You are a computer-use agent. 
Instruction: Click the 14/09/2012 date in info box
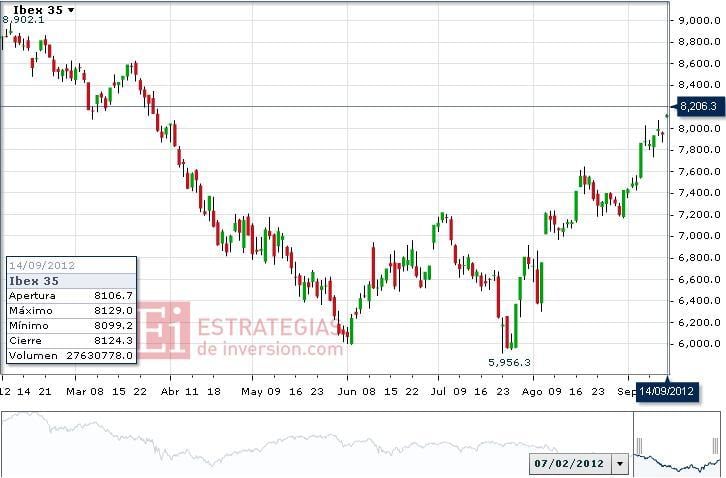tap(42, 265)
